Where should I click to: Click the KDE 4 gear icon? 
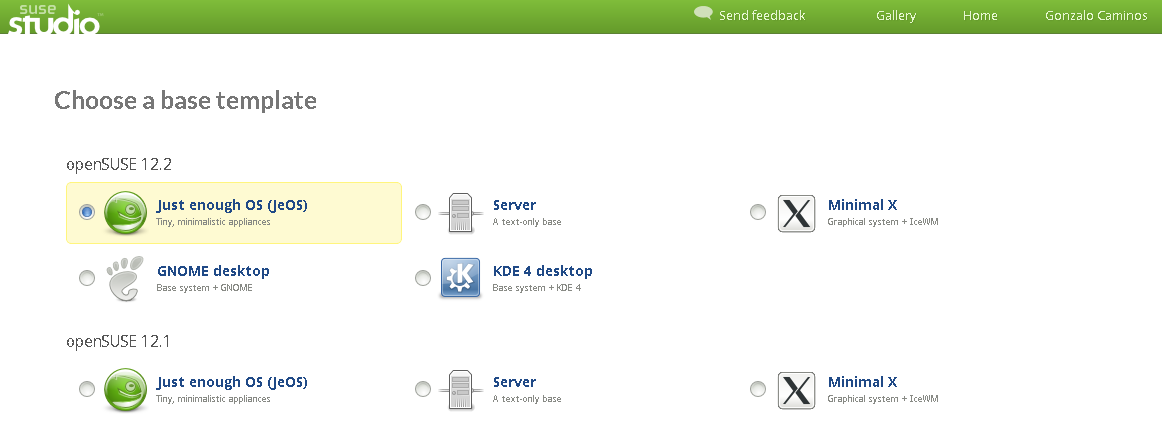pyautogui.click(x=460, y=278)
